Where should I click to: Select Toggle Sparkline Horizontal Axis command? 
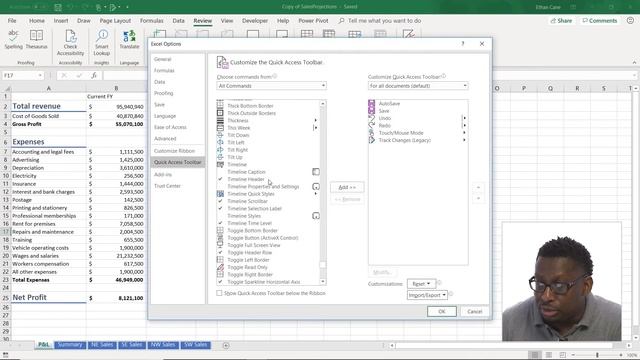point(264,282)
